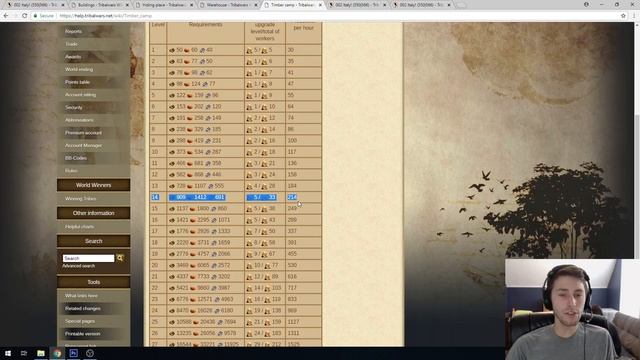This screenshot has width=640, height=360.
Task: Open the Trade sidebar link
Action: [71, 44]
